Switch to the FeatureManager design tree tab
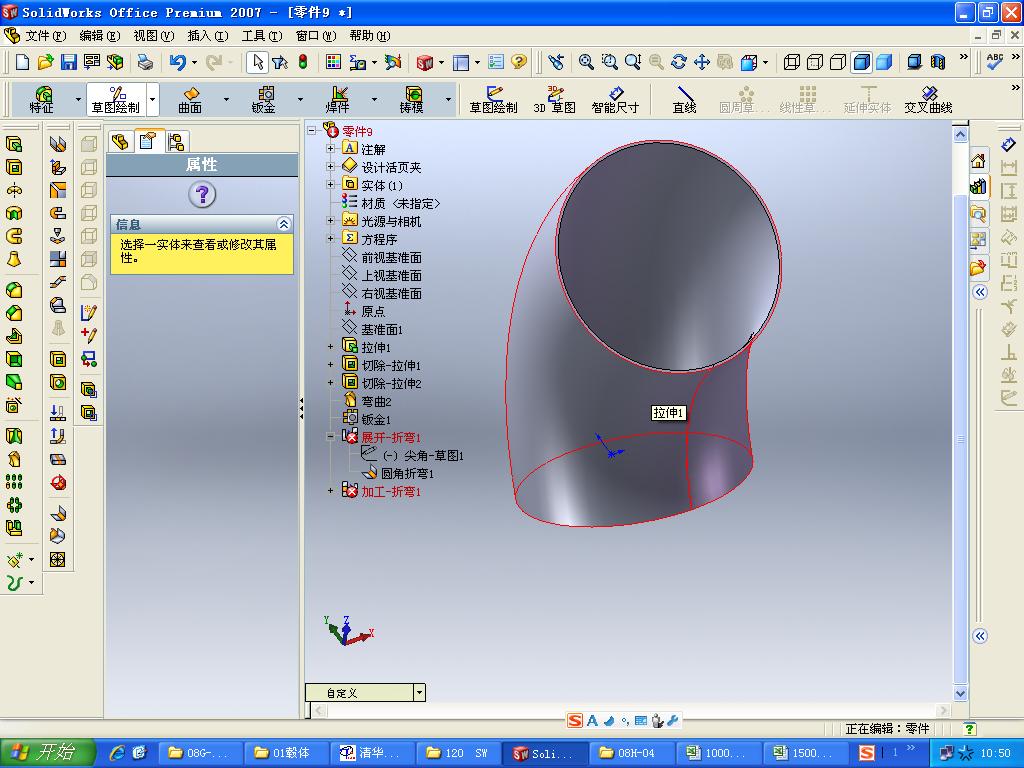This screenshot has width=1024, height=768. point(120,141)
